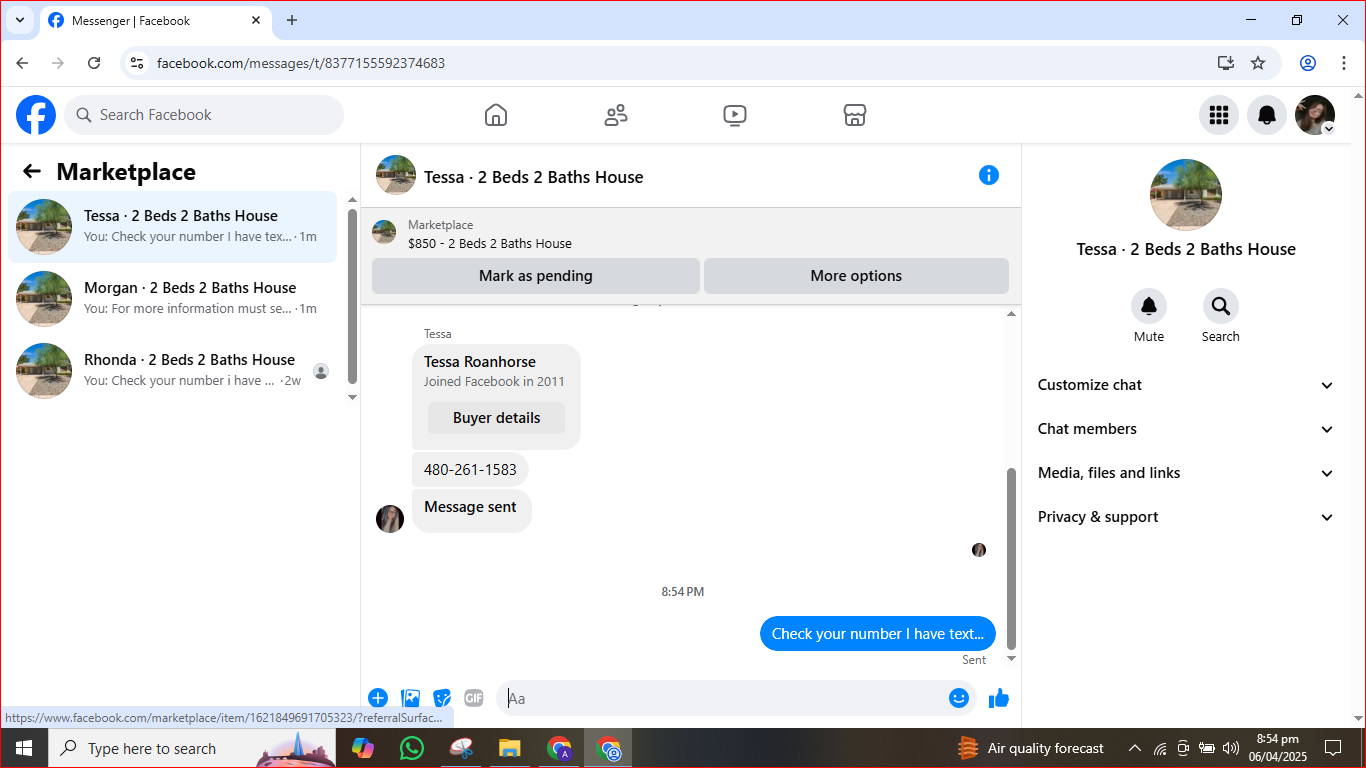
Task: Click More options button
Action: click(x=856, y=276)
